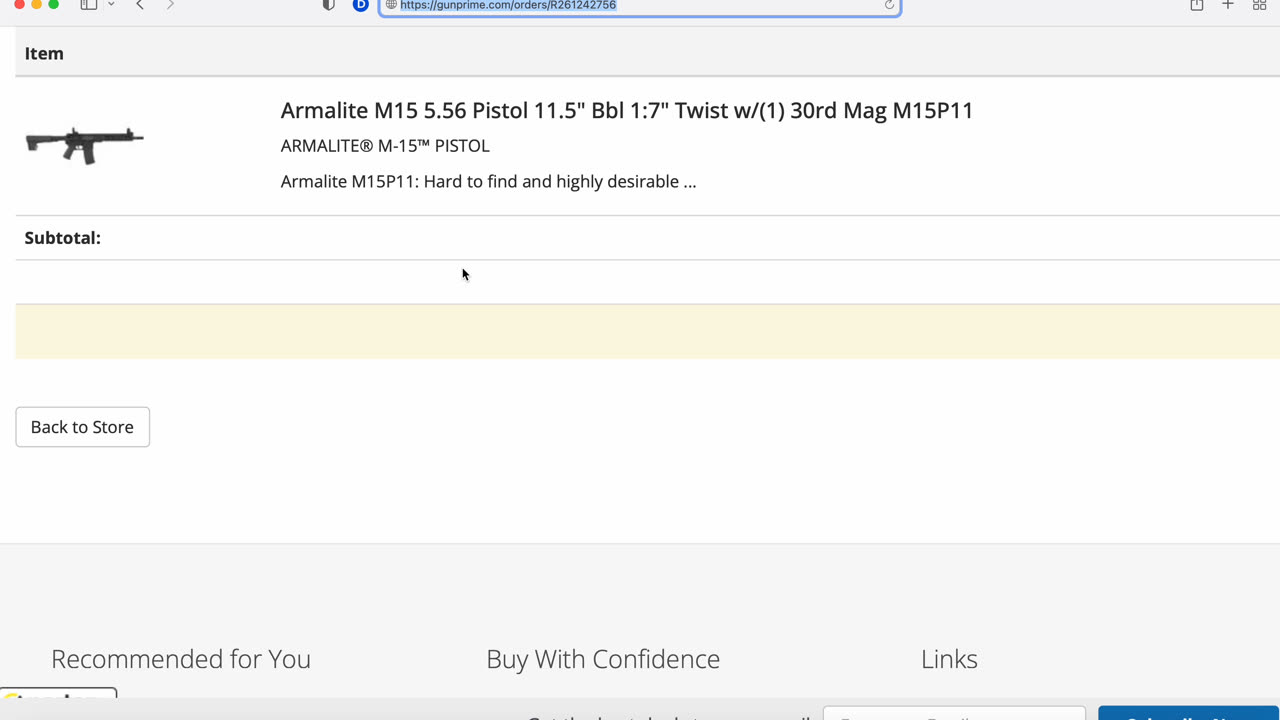Click the Back to Store button
This screenshot has height=720, width=1280.
[82, 427]
